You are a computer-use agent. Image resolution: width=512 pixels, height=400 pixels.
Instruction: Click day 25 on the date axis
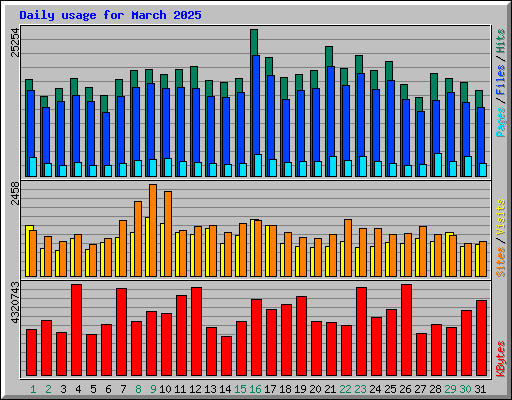pyautogui.click(x=390, y=389)
